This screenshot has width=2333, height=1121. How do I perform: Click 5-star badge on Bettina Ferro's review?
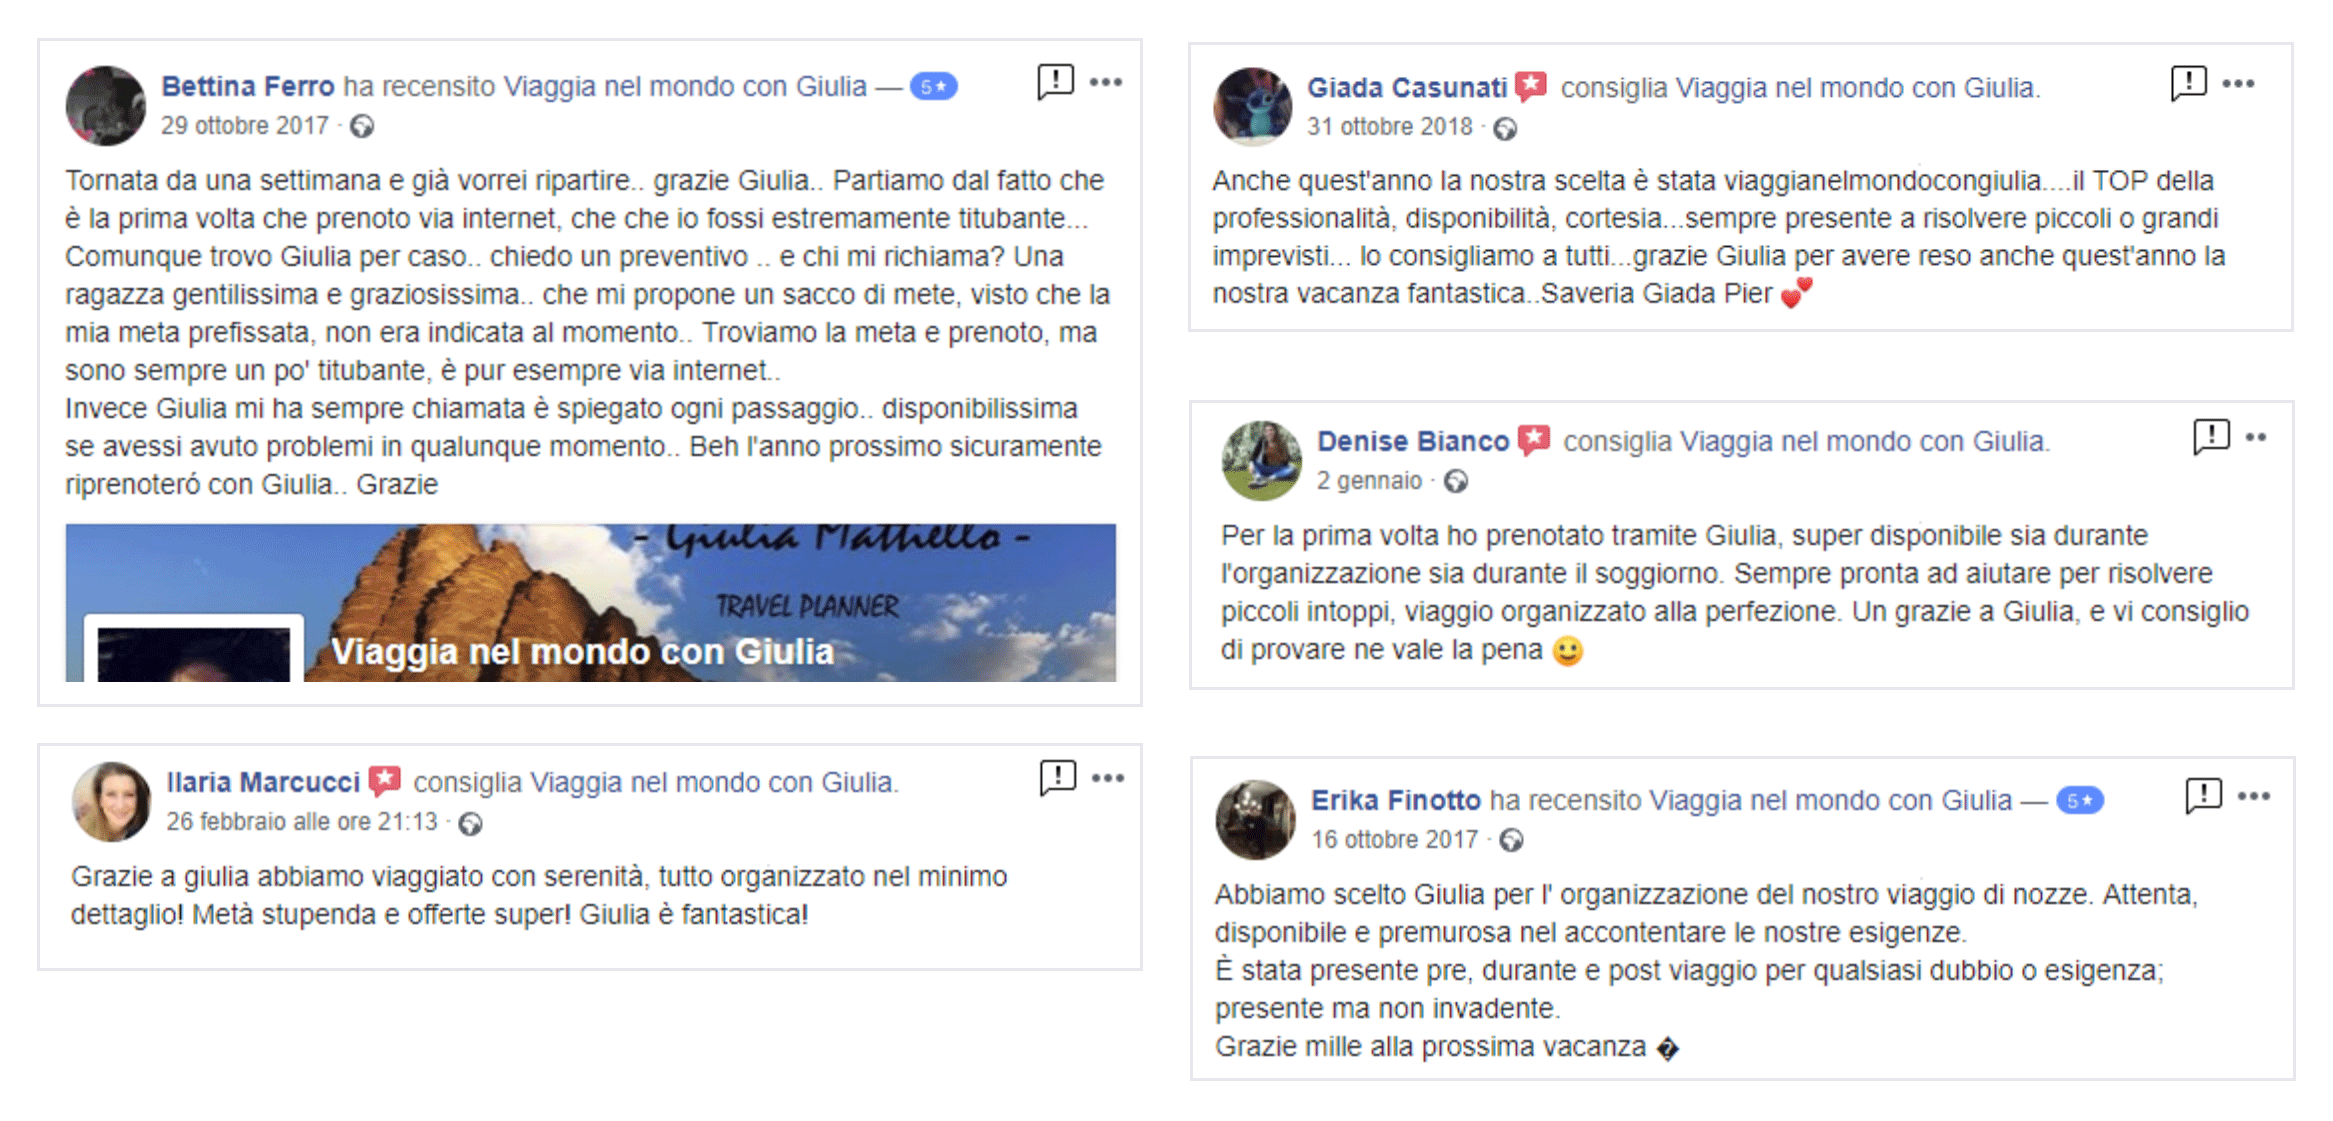pos(933,87)
